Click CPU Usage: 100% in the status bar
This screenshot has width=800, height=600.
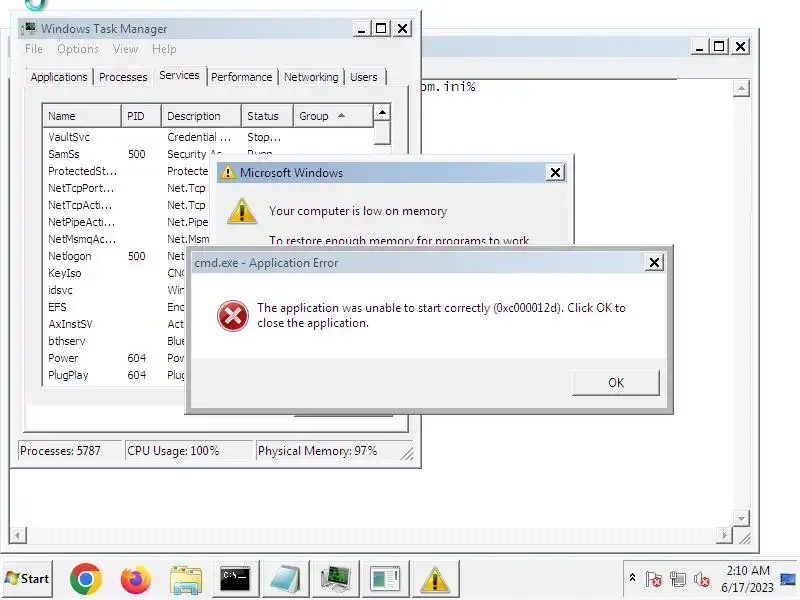pyautogui.click(x=189, y=451)
